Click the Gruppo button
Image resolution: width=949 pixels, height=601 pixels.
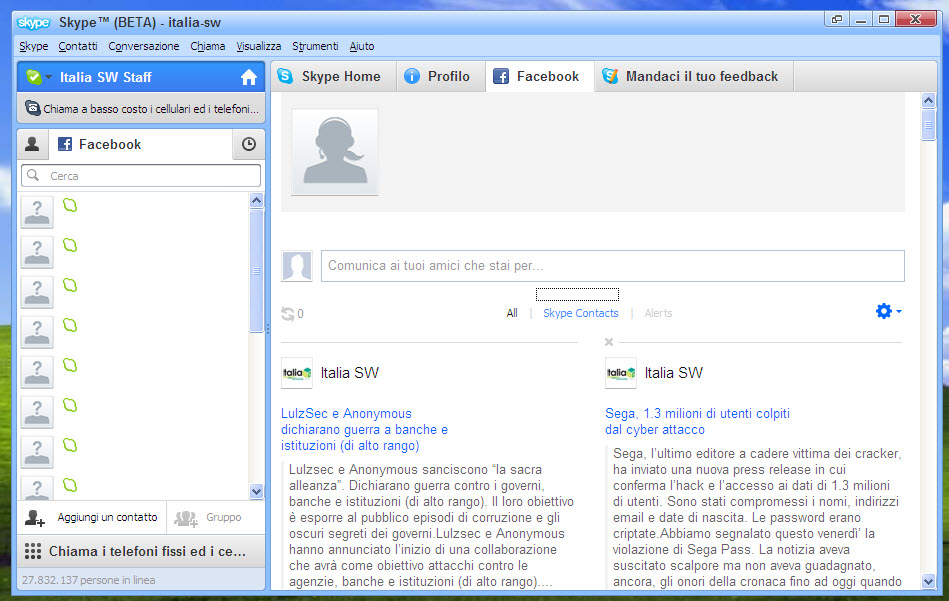pos(215,517)
